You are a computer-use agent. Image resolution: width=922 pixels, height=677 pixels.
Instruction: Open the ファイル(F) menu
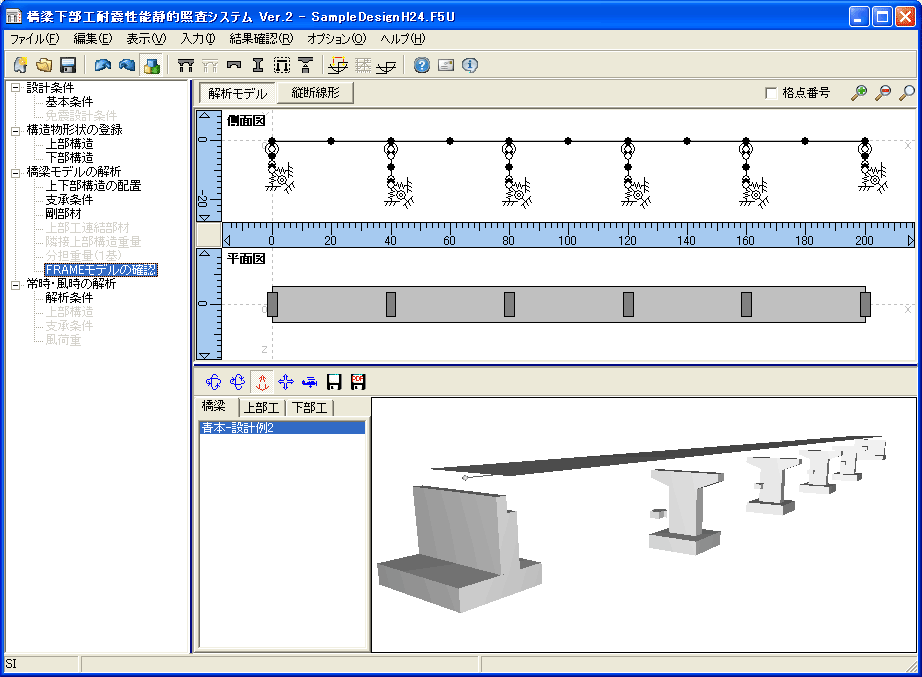[x=35, y=39]
